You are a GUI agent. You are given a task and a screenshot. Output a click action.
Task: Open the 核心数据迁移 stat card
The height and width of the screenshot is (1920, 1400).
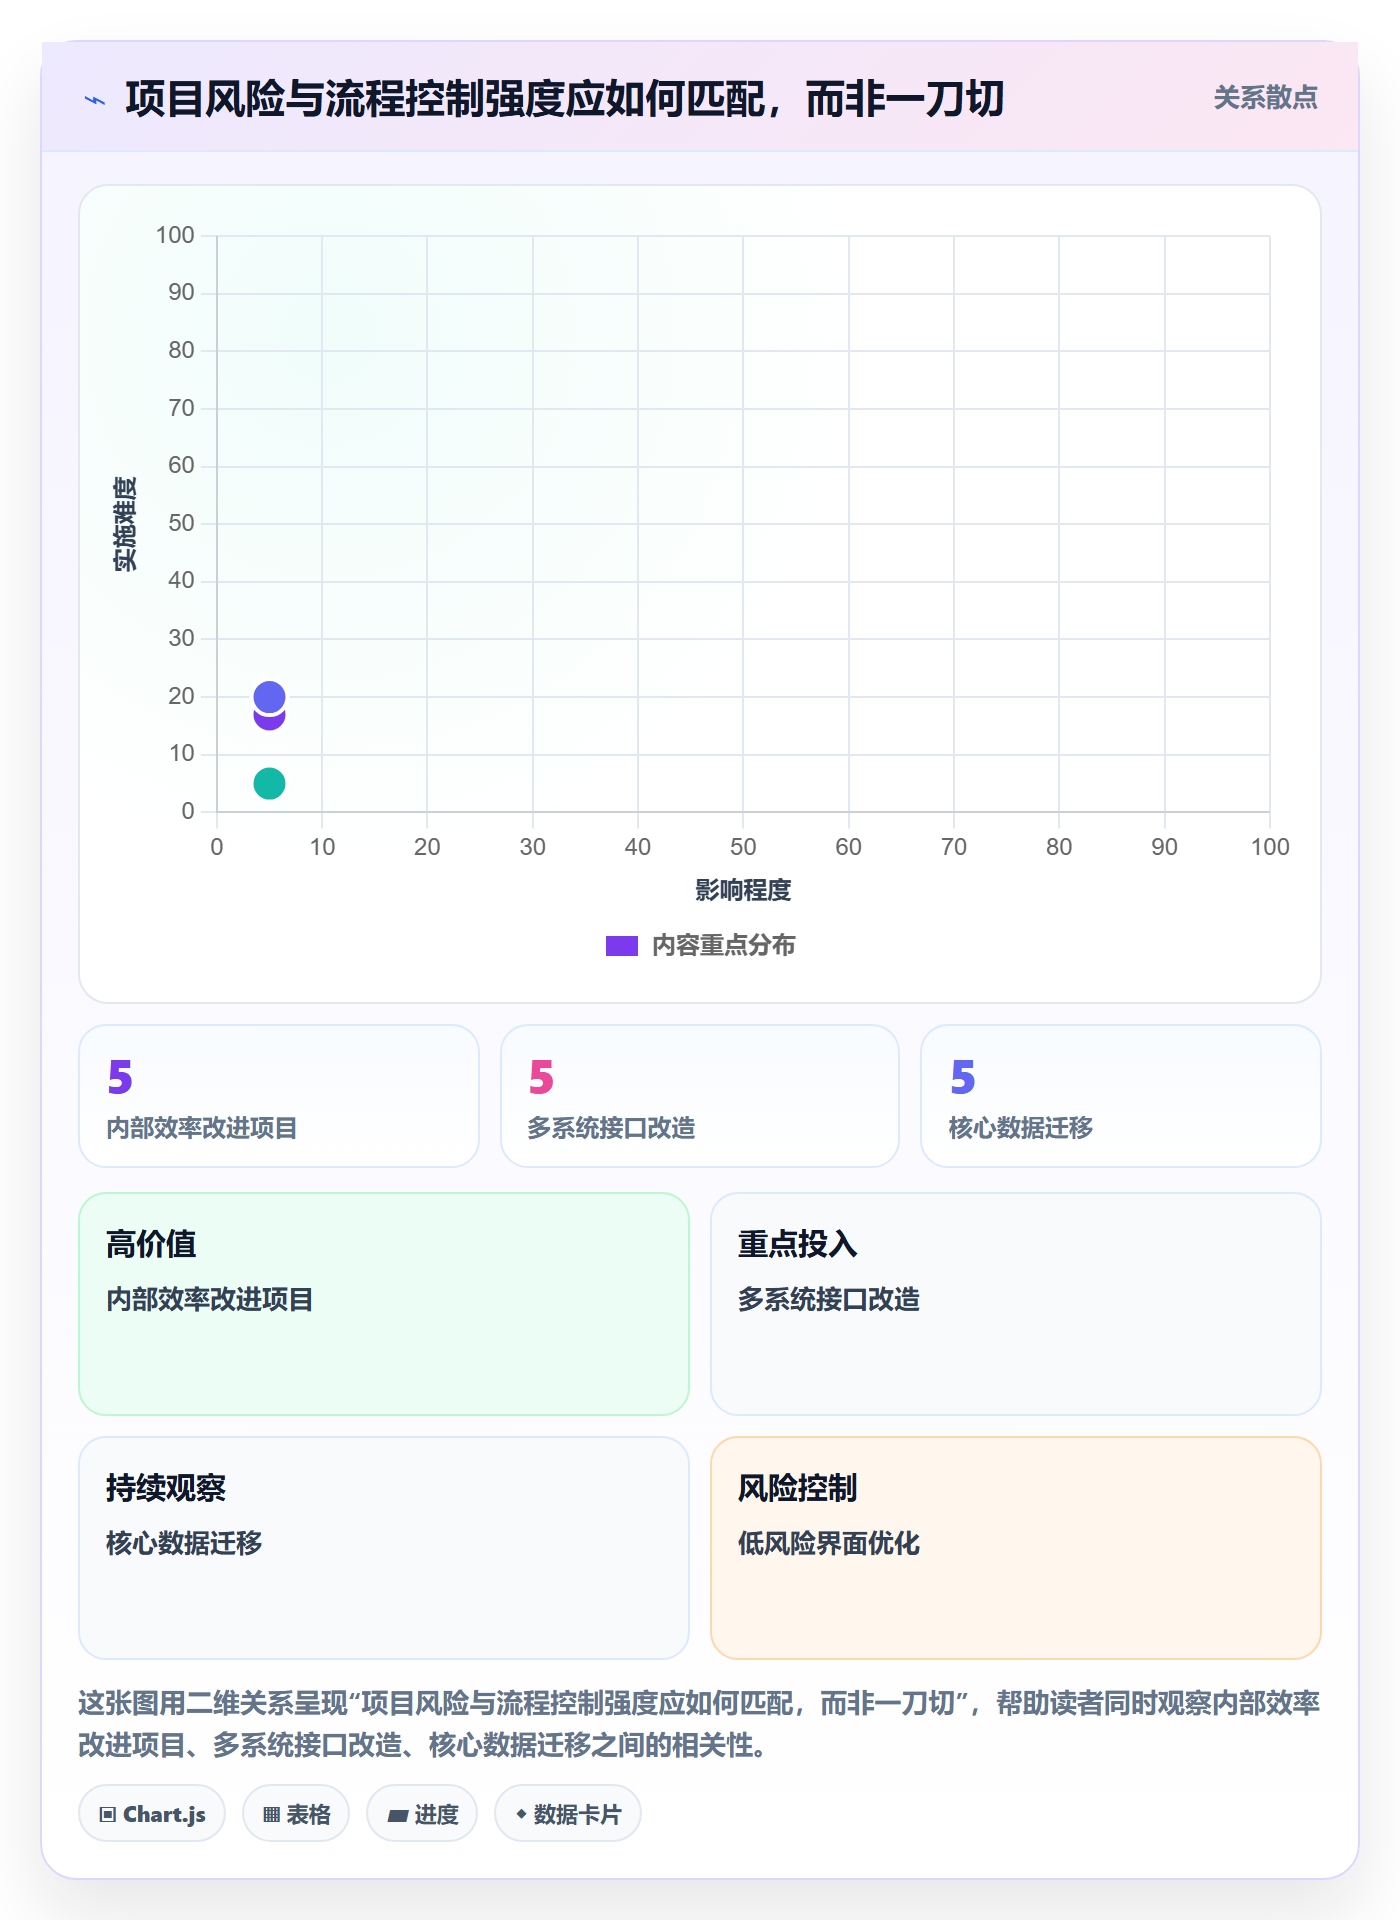click(x=1121, y=1096)
